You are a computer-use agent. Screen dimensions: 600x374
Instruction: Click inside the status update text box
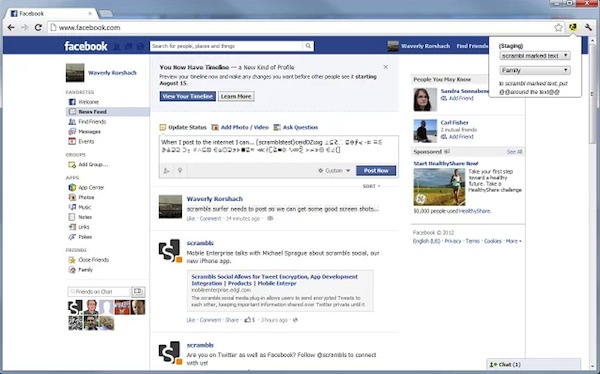tap(279, 149)
